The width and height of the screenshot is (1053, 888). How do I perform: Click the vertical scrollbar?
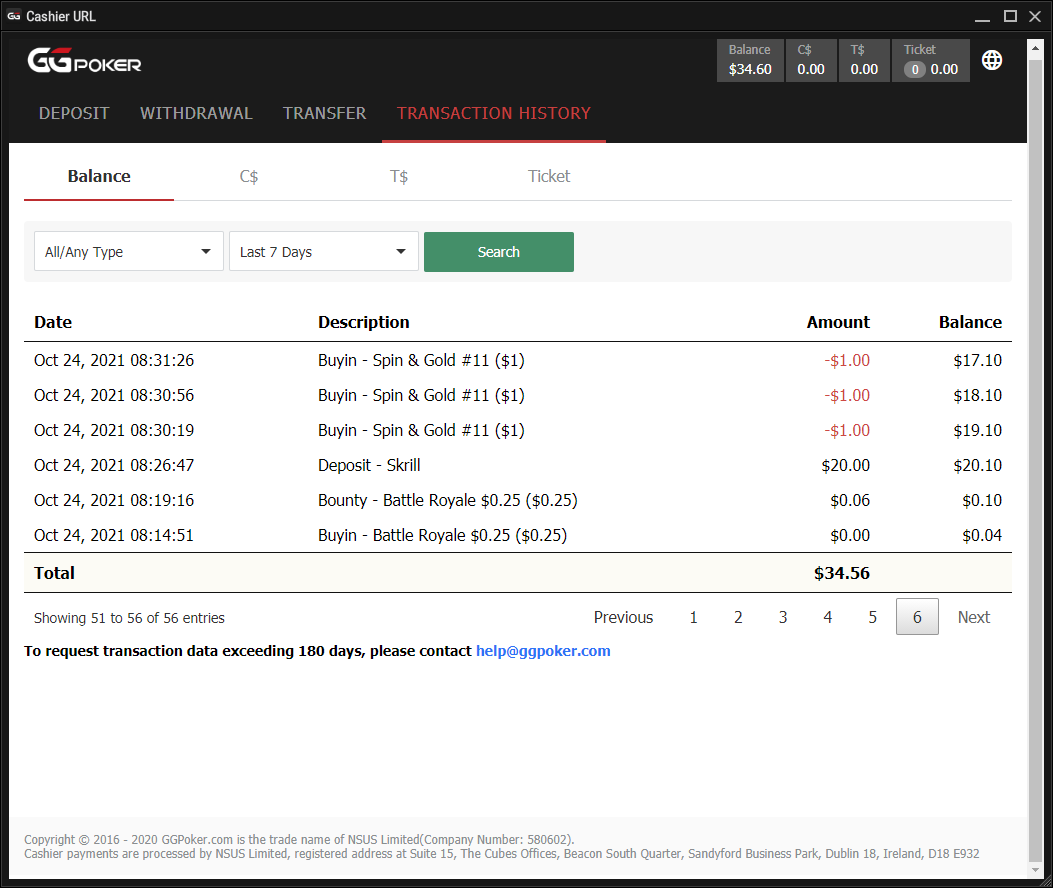click(1036, 400)
